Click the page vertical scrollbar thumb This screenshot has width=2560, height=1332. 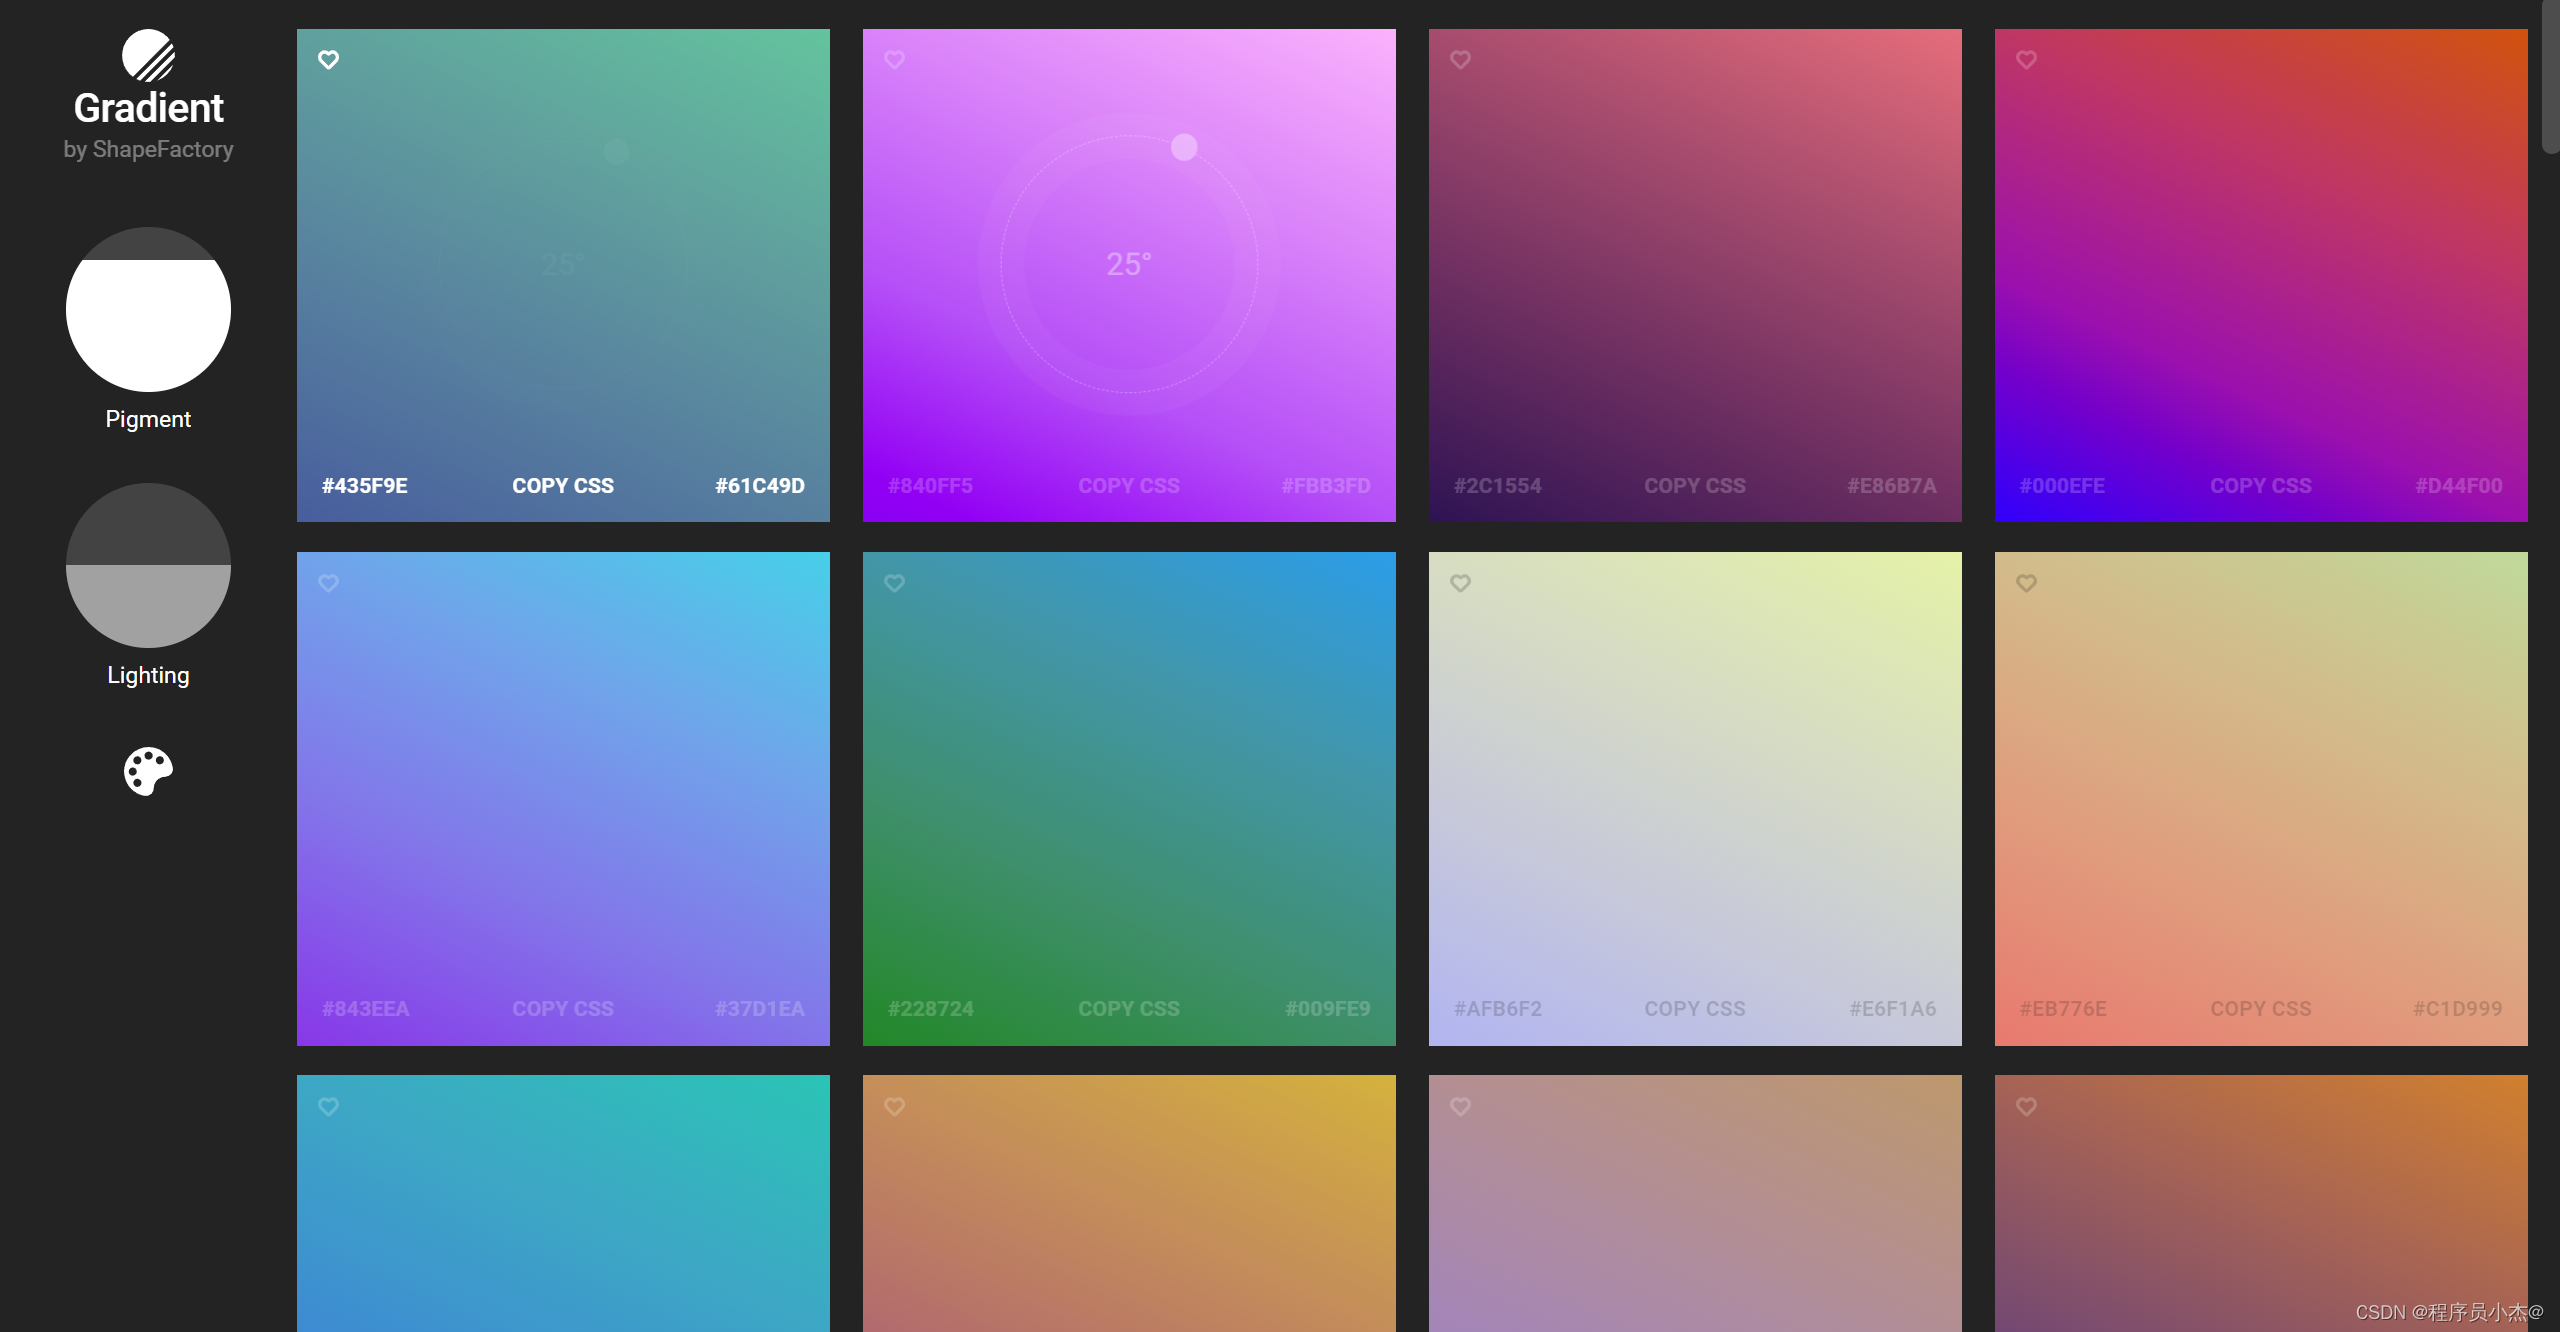pos(2550,75)
